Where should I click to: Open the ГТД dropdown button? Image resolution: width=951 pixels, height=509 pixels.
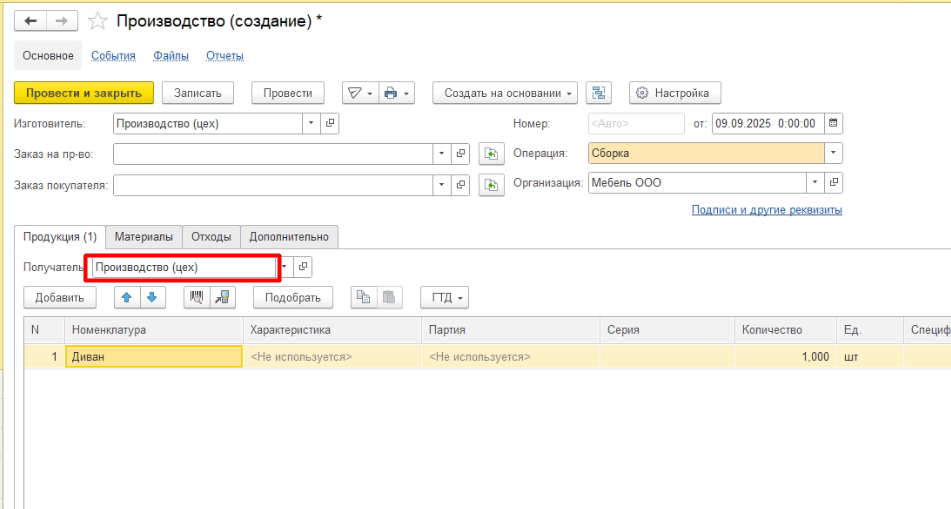445,297
